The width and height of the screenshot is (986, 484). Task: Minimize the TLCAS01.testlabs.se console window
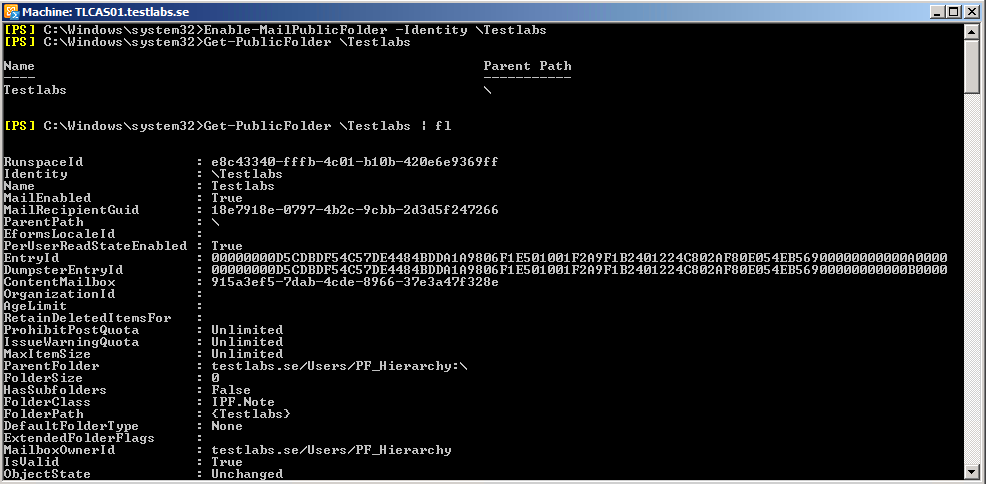pos(937,11)
